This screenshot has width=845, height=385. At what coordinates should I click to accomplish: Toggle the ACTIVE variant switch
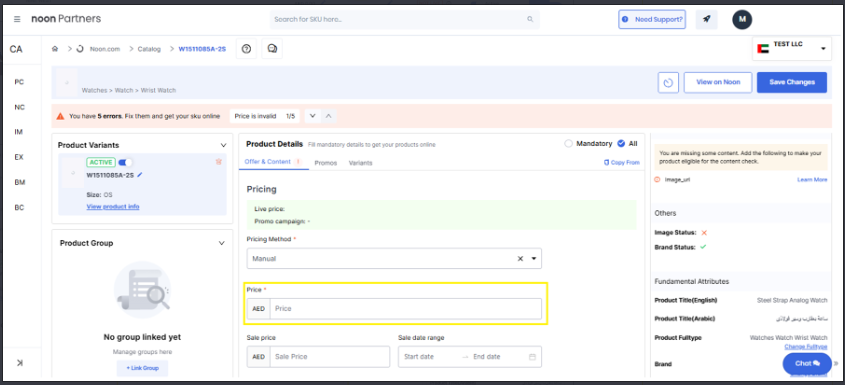click(x=125, y=162)
